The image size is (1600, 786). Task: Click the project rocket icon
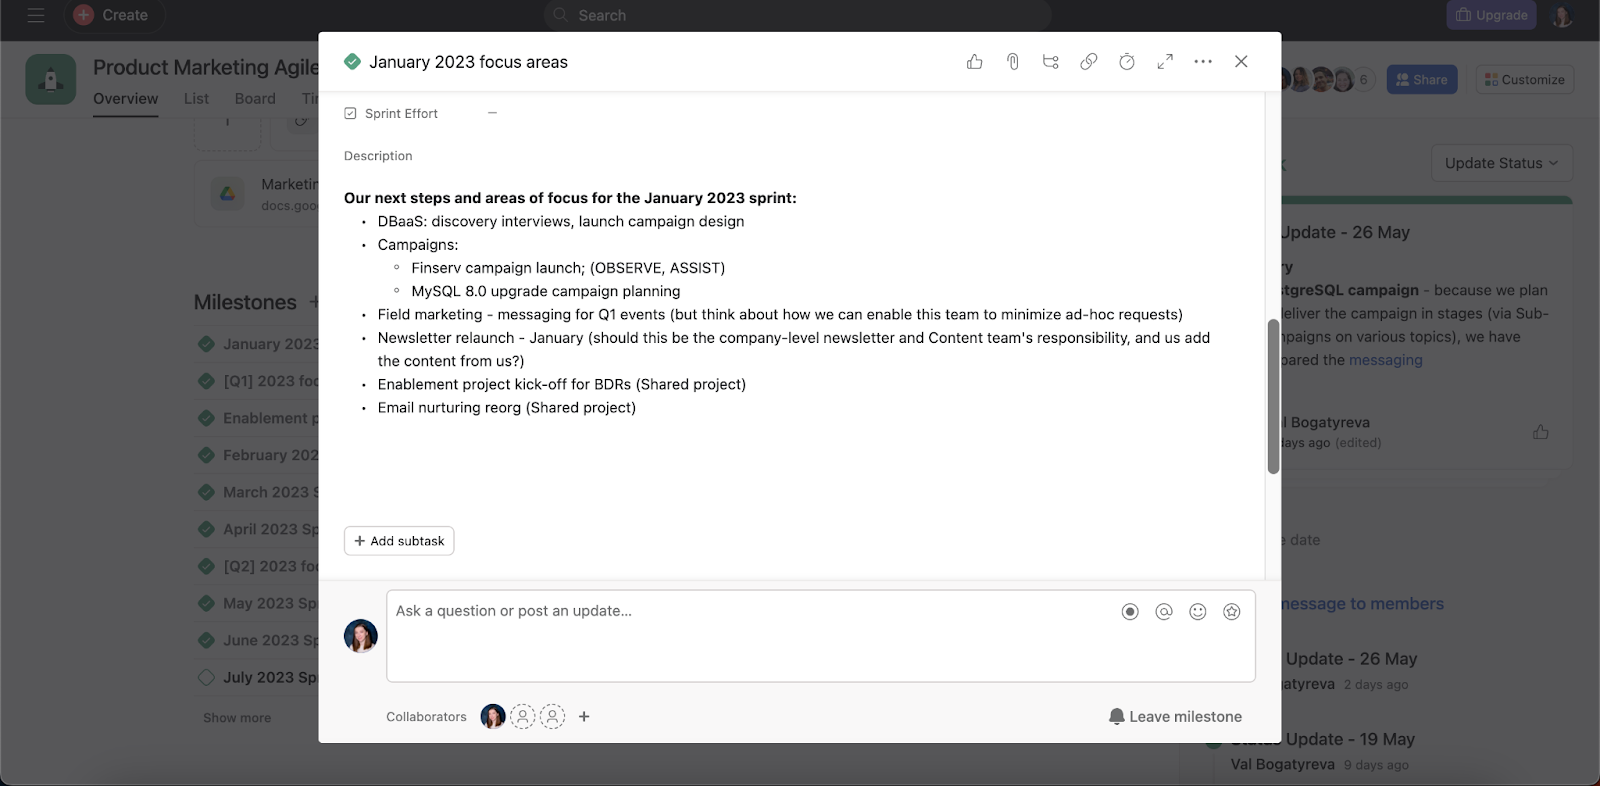pyautogui.click(x=51, y=79)
